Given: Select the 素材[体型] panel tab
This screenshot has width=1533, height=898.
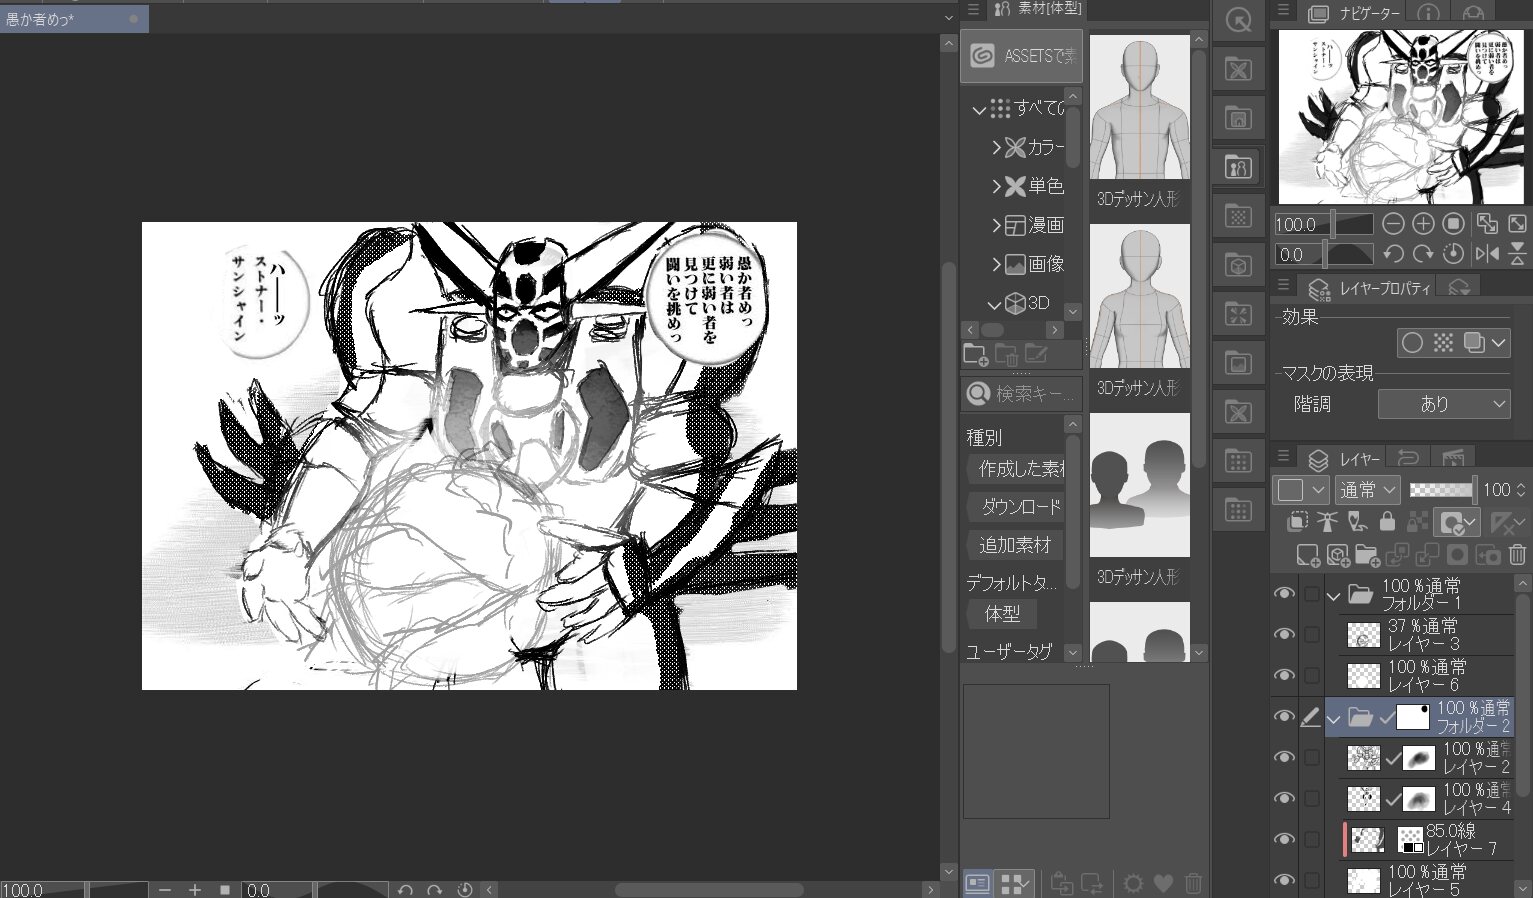Looking at the screenshot, I should click(1037, 10).
